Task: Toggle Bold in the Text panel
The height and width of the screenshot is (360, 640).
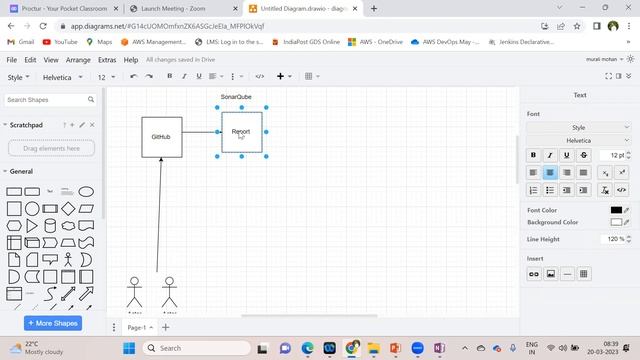Action: click(x=533, y=155)
